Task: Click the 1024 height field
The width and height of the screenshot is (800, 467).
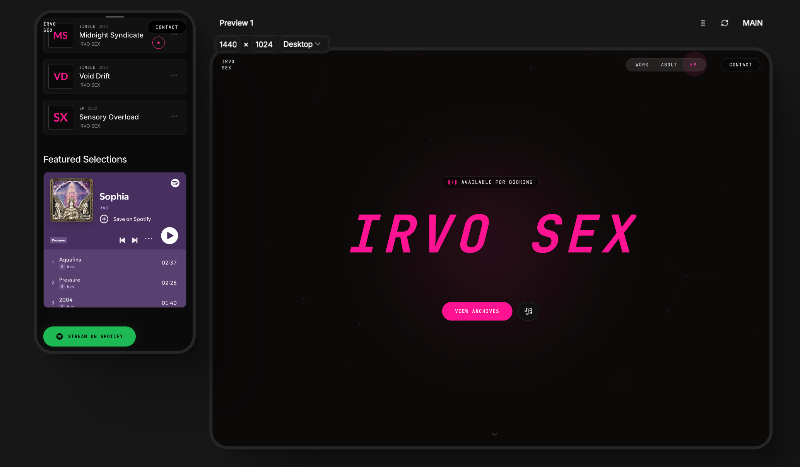Action: click(264, 44)
